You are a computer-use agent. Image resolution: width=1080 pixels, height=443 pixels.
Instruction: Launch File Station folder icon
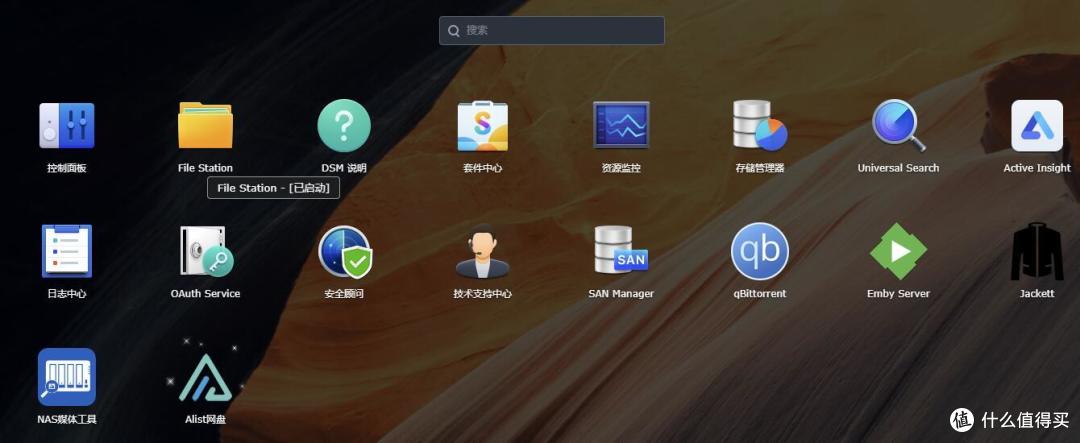pos(205,125)
